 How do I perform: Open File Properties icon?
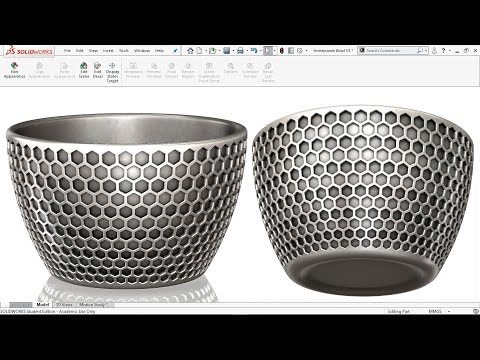click(x=291, y=51)
